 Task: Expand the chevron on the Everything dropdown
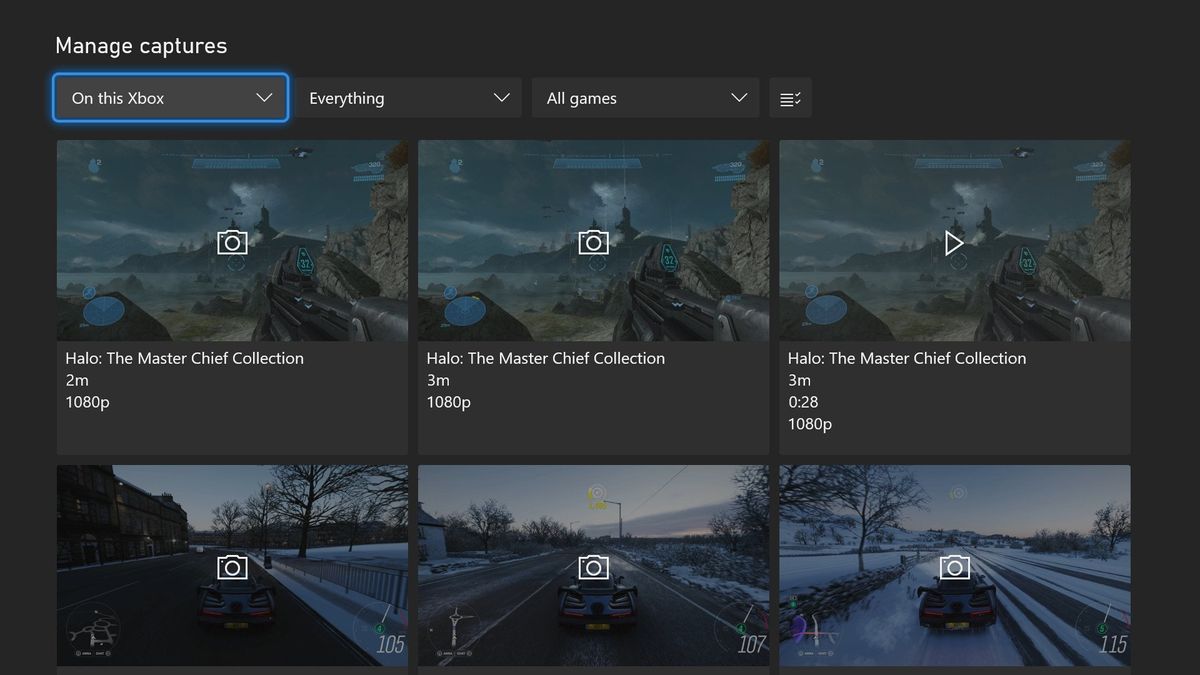pos(501,97)
